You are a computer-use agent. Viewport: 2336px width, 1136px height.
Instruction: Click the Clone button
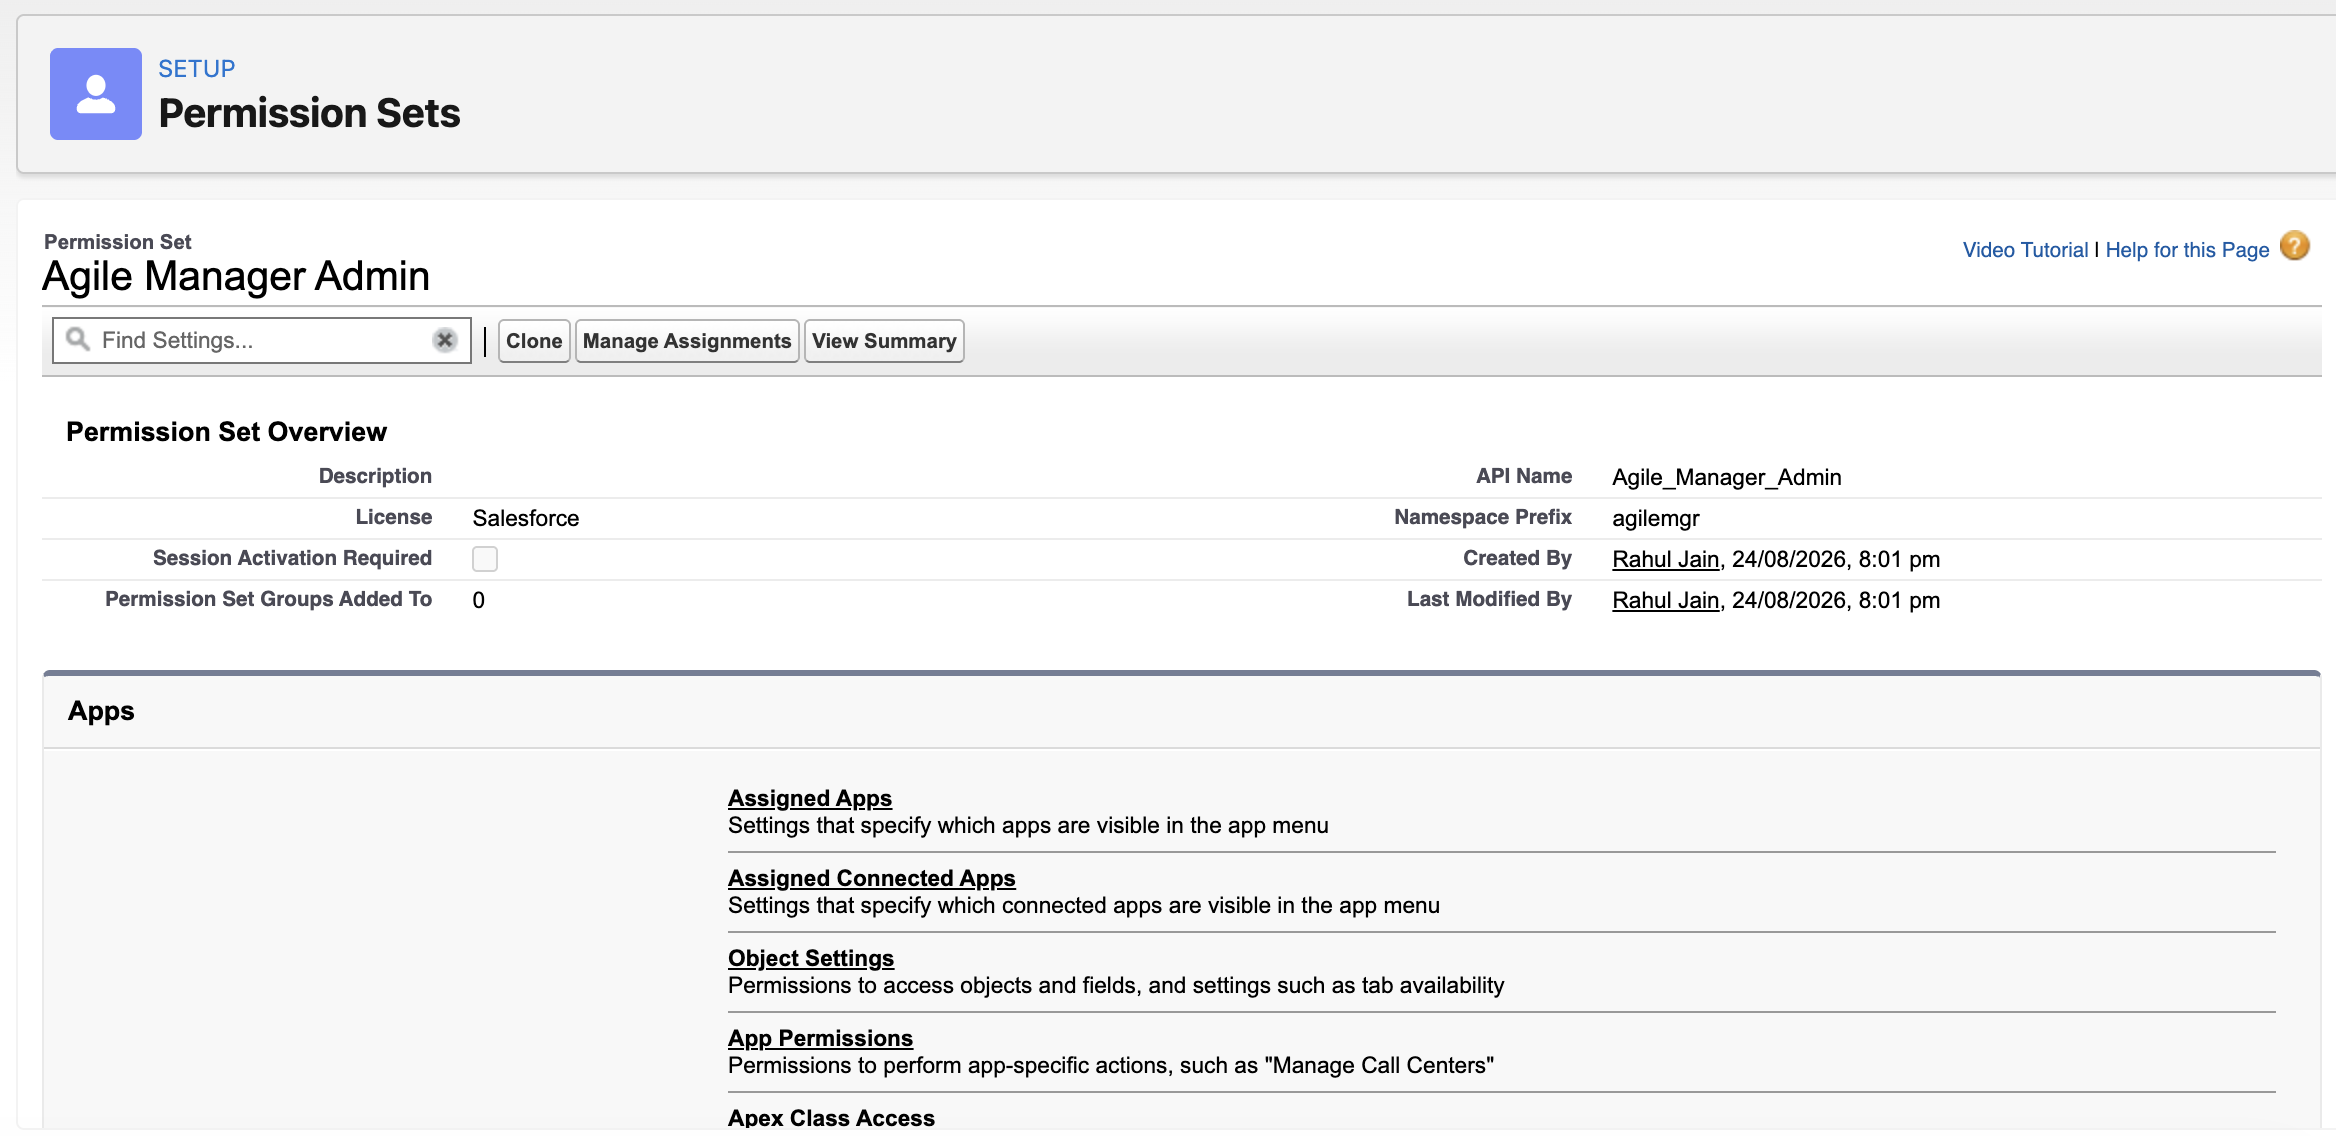[534, 341]
